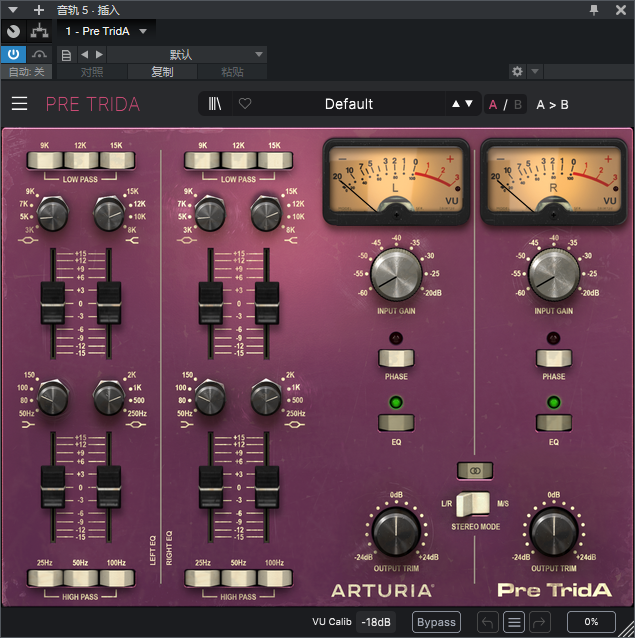Load next host preset arrow
635x638 pixels.
point(99,55)
